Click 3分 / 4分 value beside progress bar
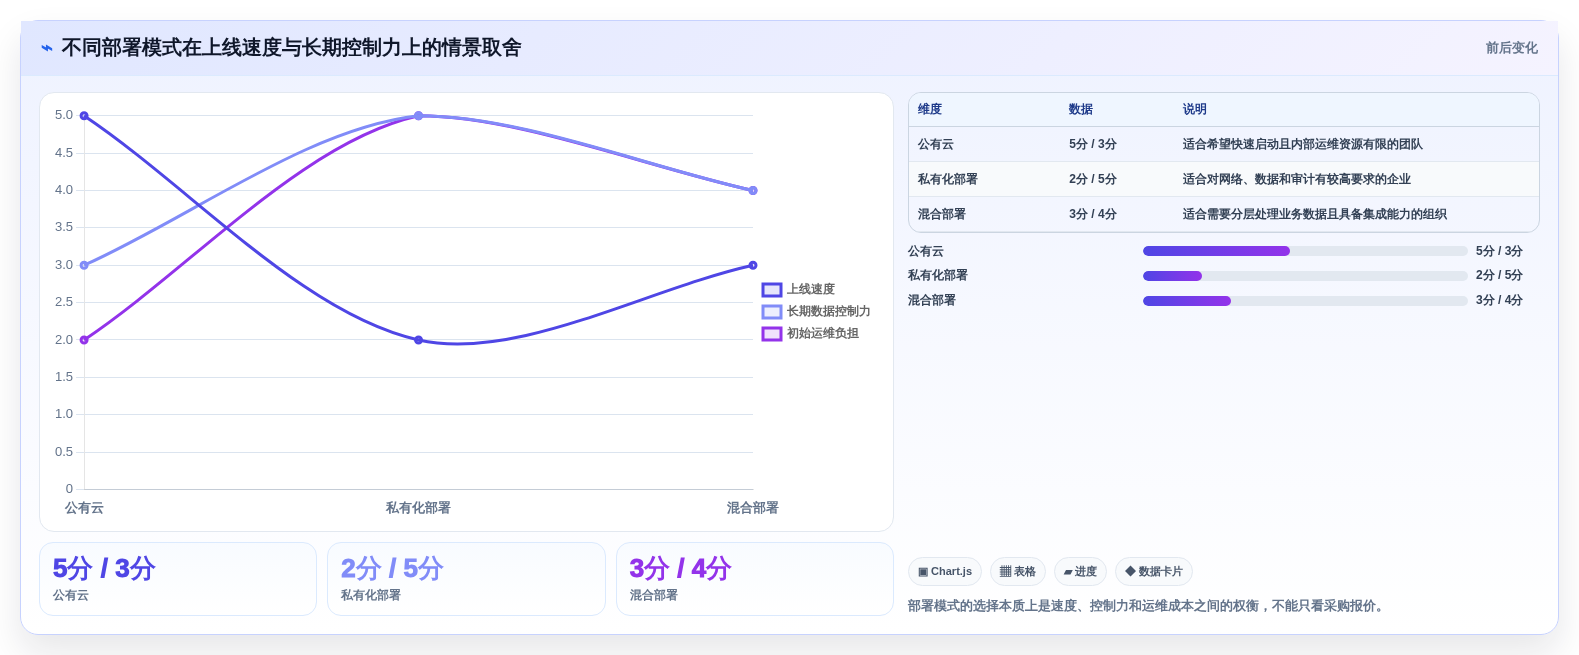The image size is (1579, 655). pyautogui.click(x=1499, y=300)
